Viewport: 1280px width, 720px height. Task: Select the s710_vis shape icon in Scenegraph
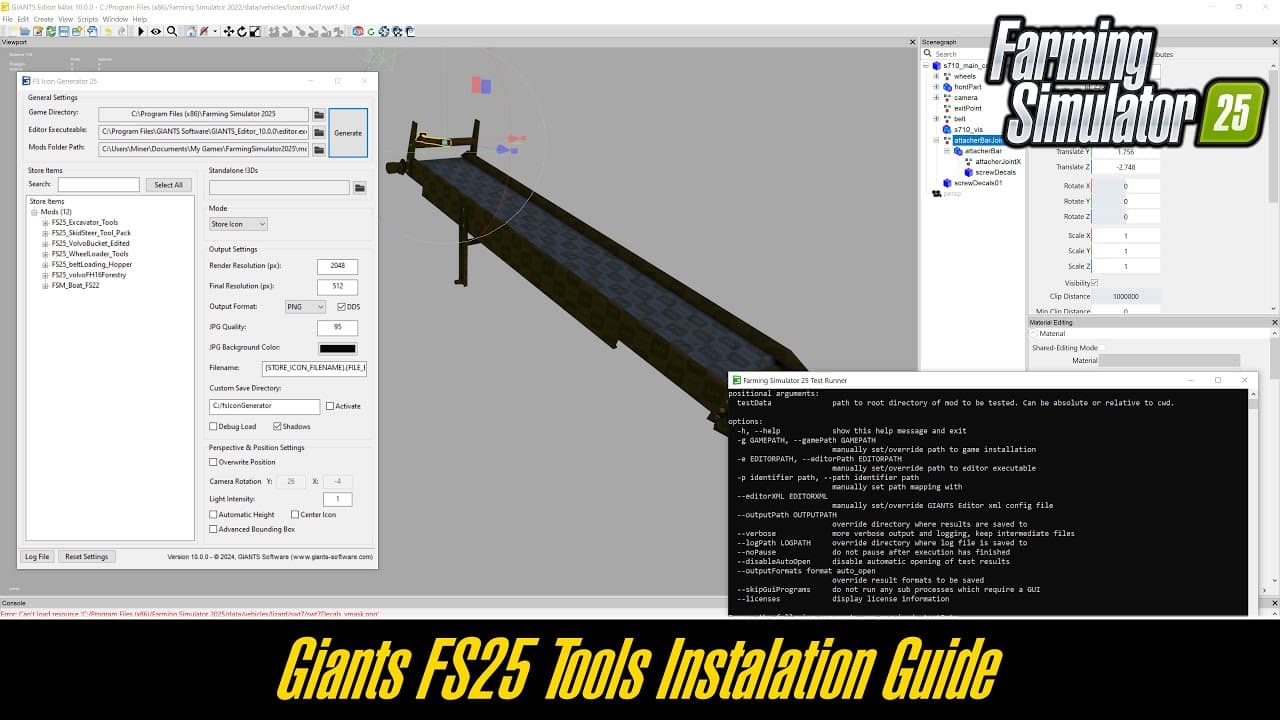(x=946, y=129)
